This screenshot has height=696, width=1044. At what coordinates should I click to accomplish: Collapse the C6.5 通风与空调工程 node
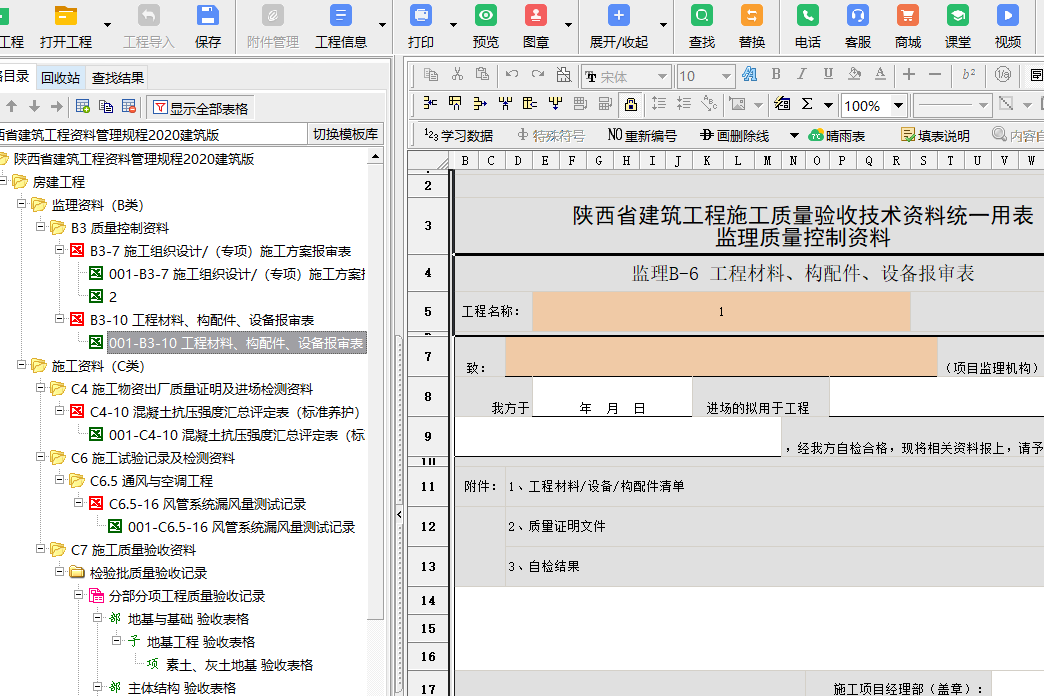point(60,480)
